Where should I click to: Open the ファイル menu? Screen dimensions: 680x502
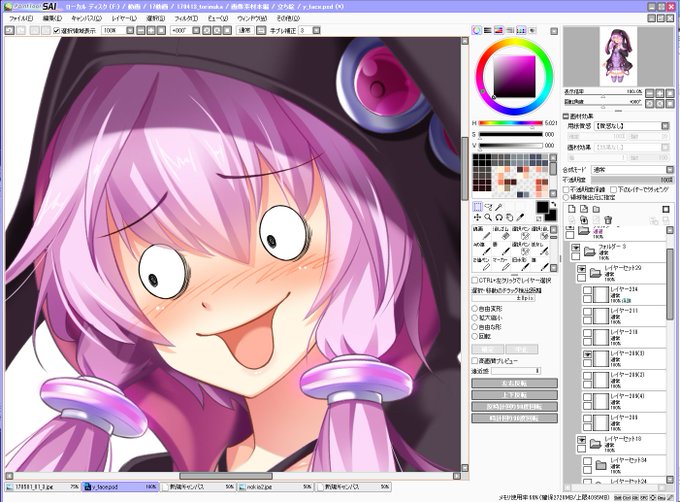pyautogui.click(x=21, y=18)
